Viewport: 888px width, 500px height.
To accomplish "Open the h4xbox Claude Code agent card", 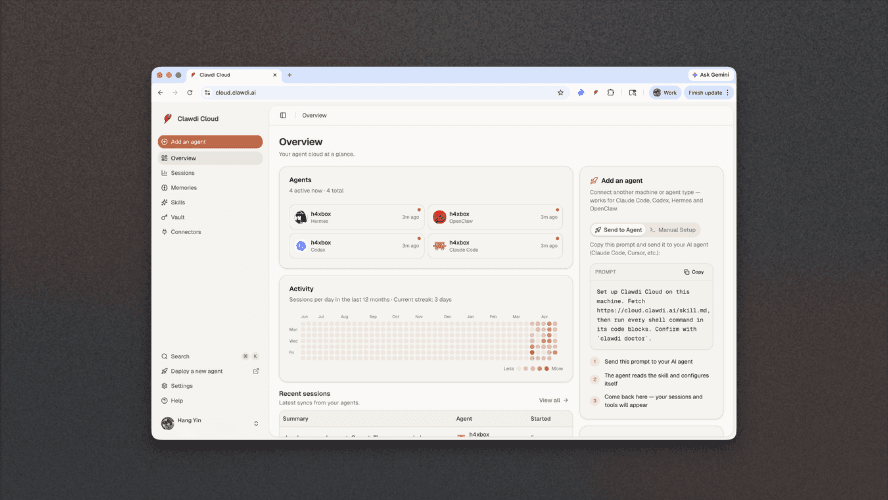I will (x=495, y=246).
